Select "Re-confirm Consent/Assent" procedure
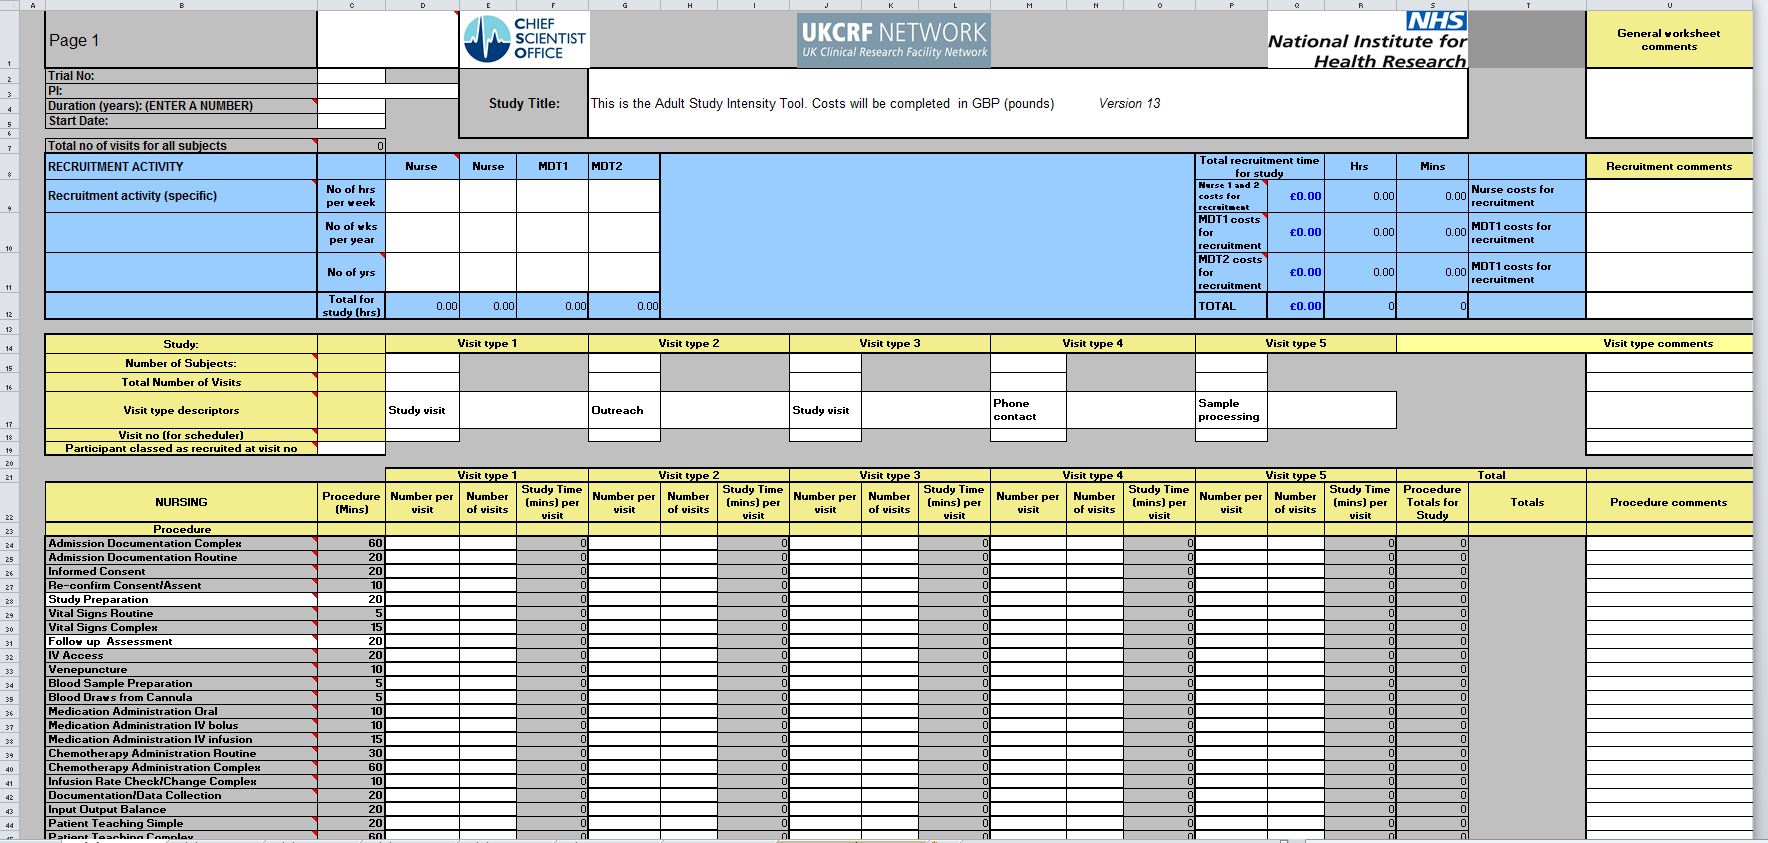This screenshot has height=843, width=1768. 181,585
